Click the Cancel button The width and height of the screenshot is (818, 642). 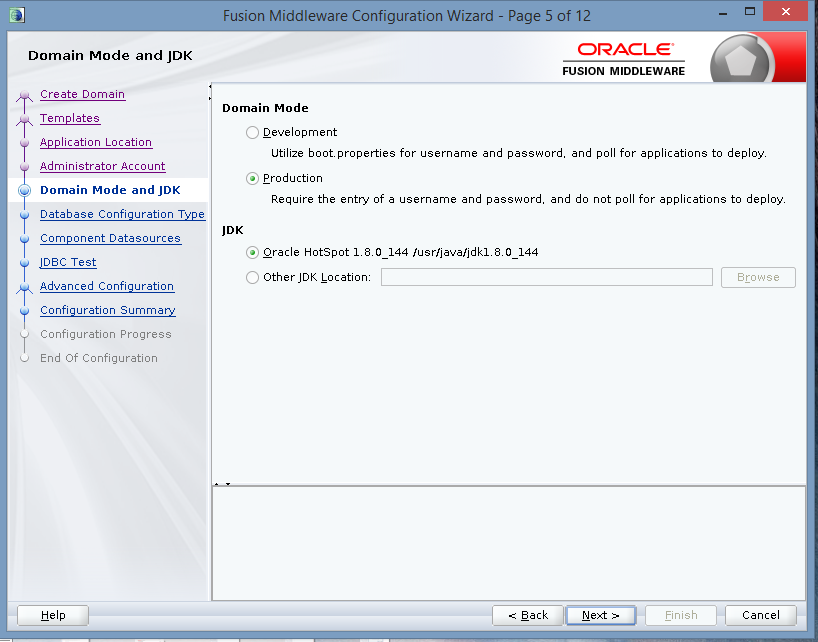761,615
